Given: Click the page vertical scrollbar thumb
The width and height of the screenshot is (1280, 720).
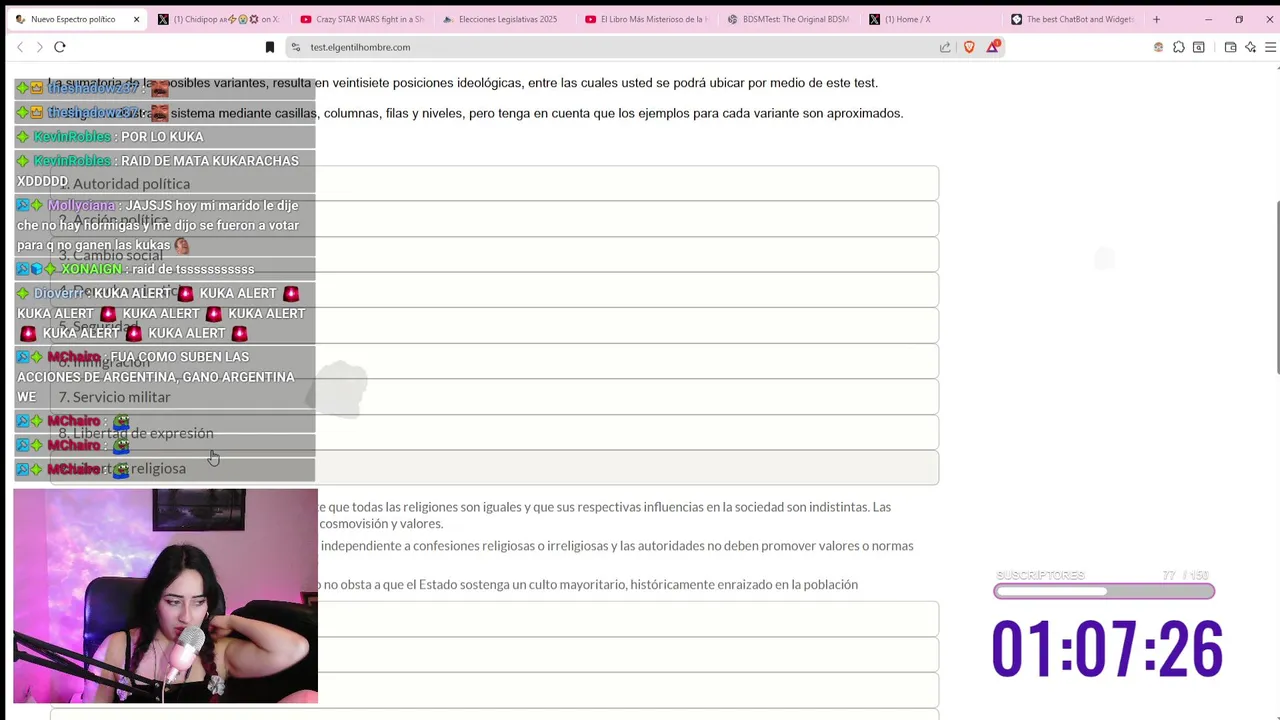Looking at the screenshot, I should pyautogui.click(x=1276, y=288).
